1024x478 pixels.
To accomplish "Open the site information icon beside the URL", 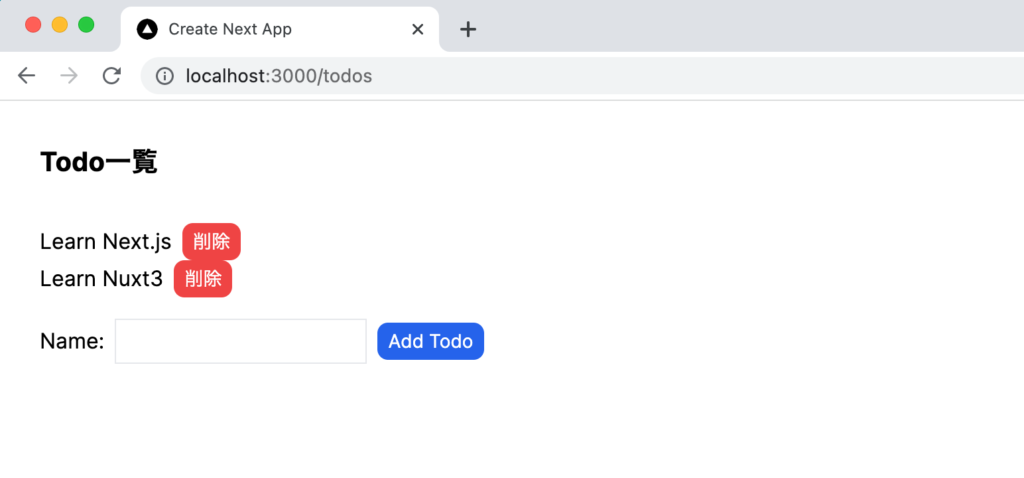I will (x=165, y=76).
